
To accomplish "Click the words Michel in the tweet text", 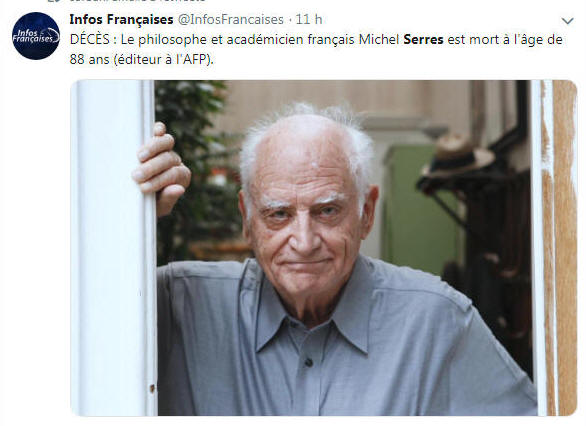I will pos(379,39).
